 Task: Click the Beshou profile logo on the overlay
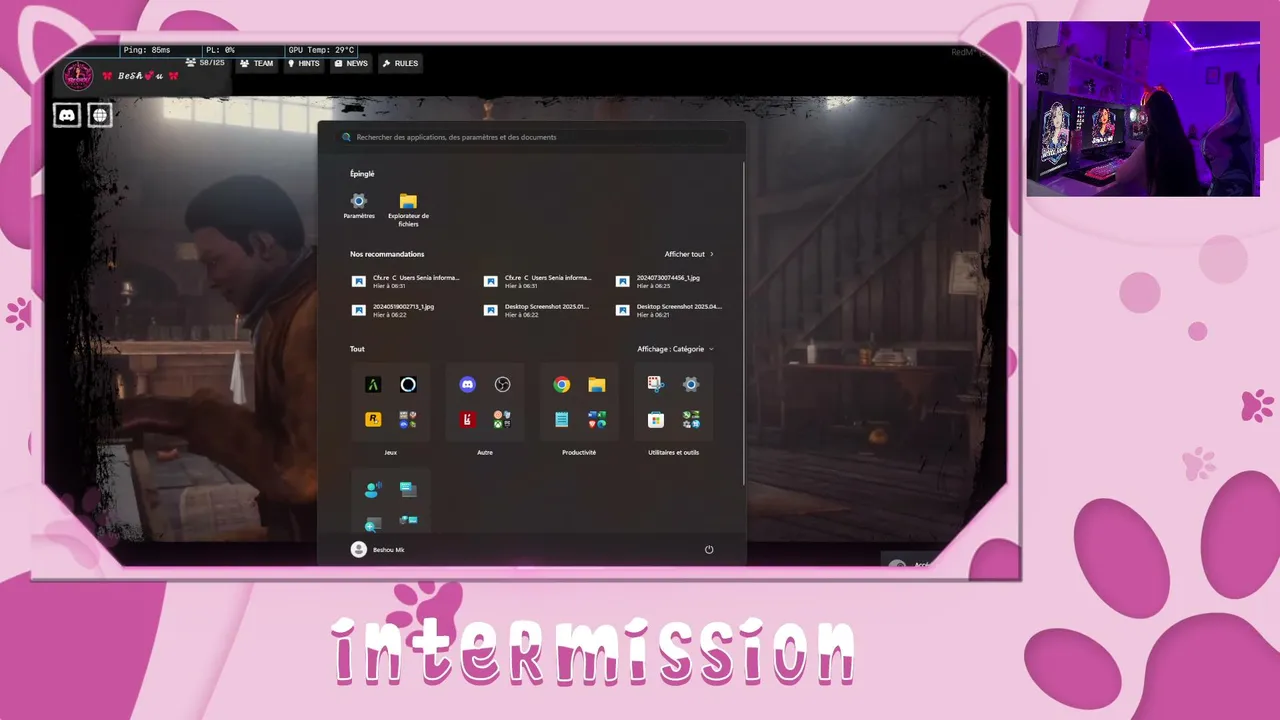pos(78,75)
